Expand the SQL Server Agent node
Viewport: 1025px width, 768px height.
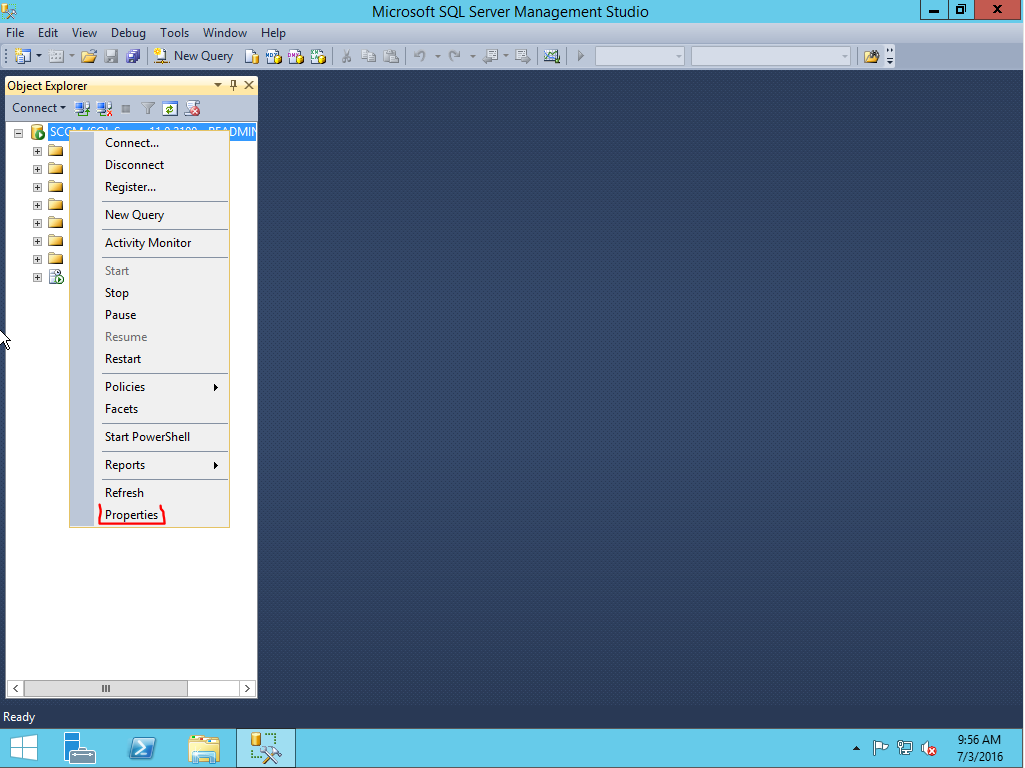[37, 278]
